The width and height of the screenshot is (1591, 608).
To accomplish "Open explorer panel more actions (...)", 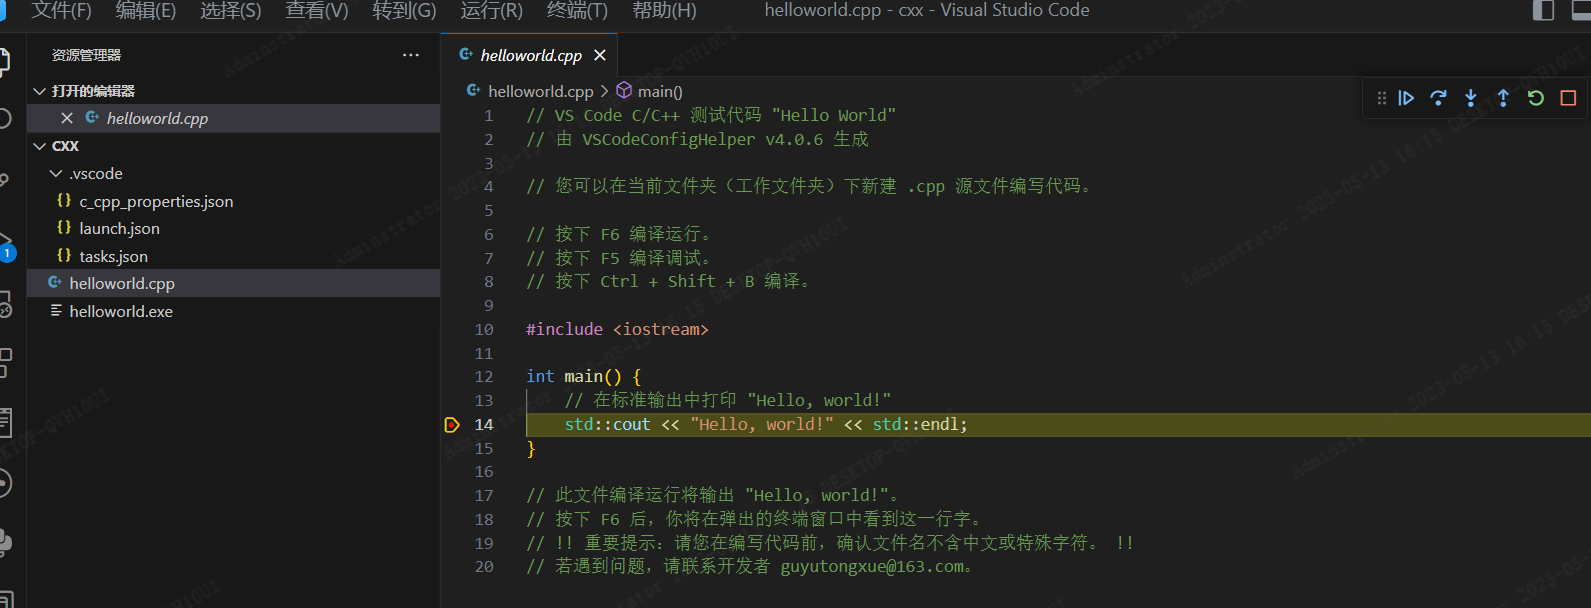I will click(x=411, y=55).
